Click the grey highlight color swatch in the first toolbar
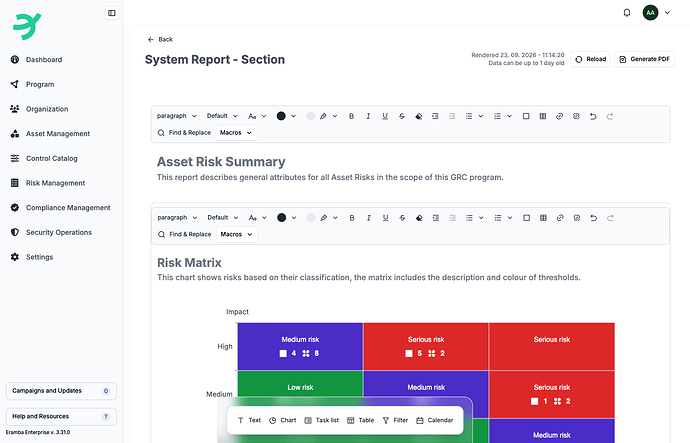690x443 pixels. (310, 116)
